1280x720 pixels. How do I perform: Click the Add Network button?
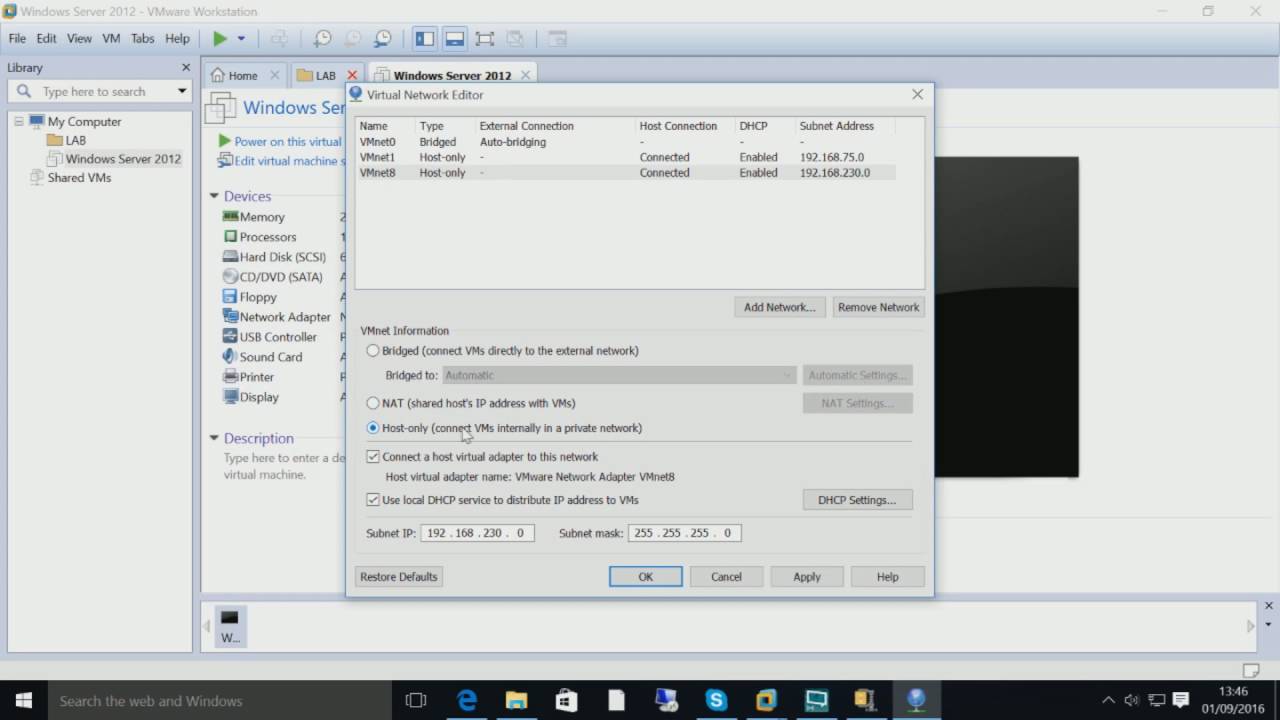[x=779, y=307]
